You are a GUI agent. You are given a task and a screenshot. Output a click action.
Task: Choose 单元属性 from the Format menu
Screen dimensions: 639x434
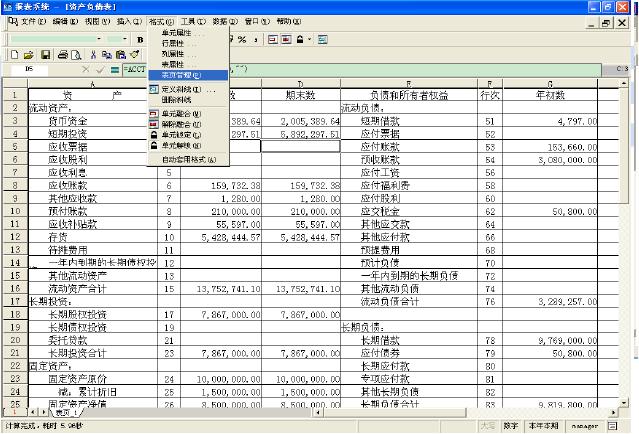[x=188, y=33]
